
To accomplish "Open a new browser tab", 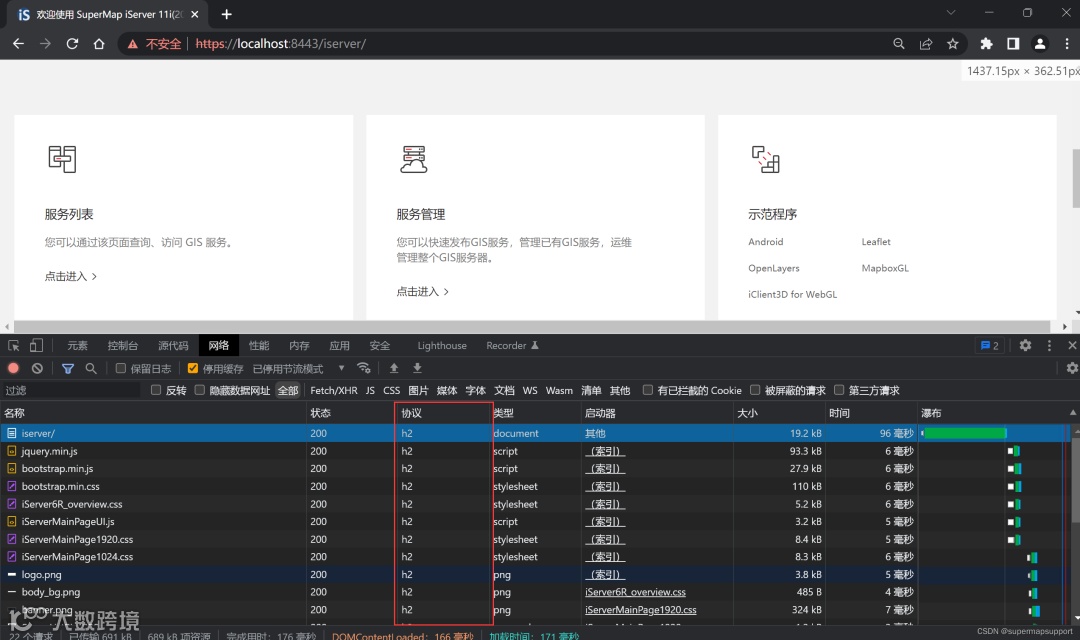I will click(x=227, y=14).
